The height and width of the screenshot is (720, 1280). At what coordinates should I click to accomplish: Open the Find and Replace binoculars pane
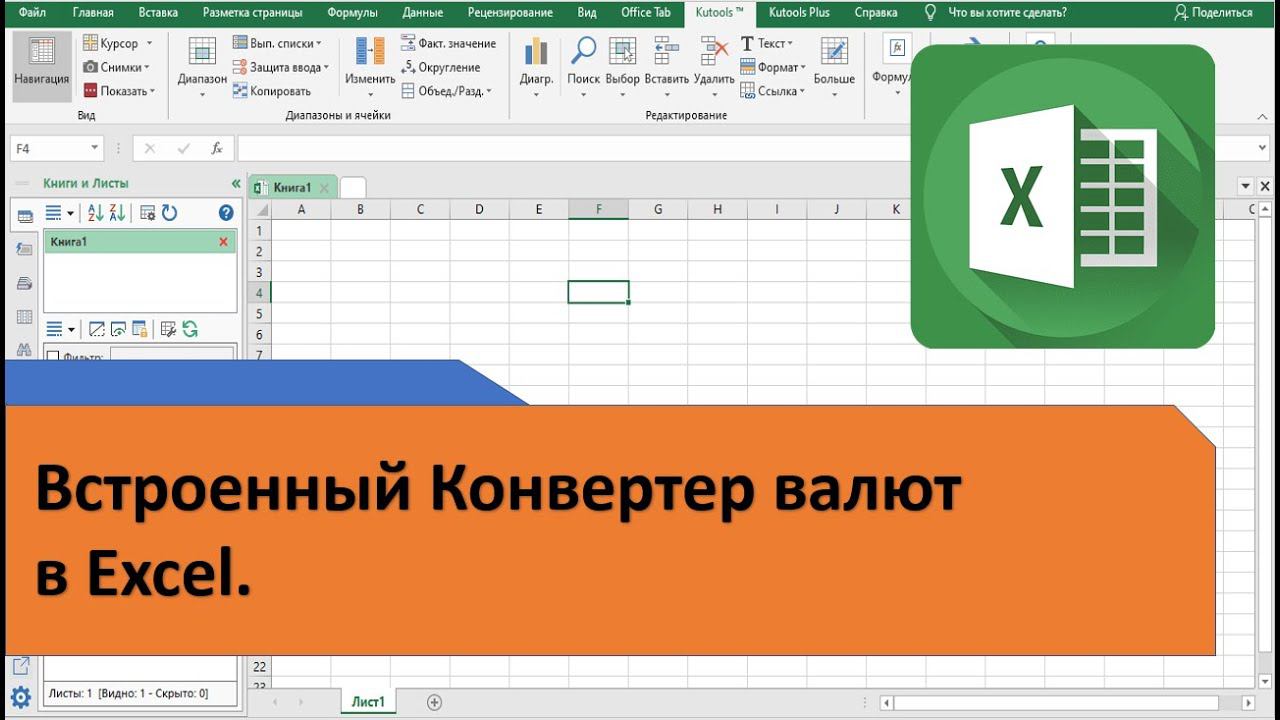[24, 349]
